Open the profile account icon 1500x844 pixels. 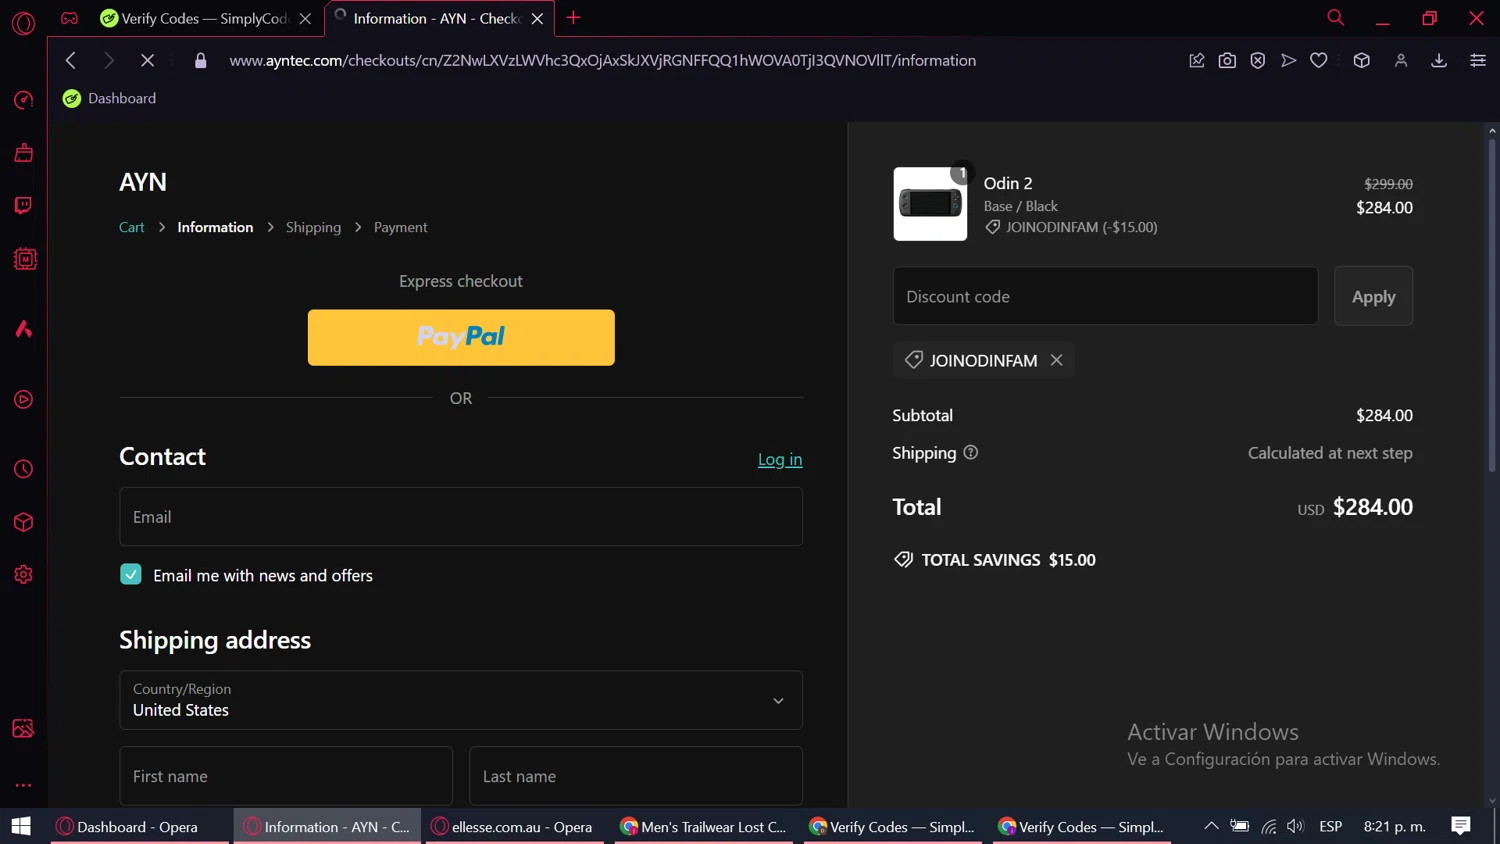(1401, 60)
